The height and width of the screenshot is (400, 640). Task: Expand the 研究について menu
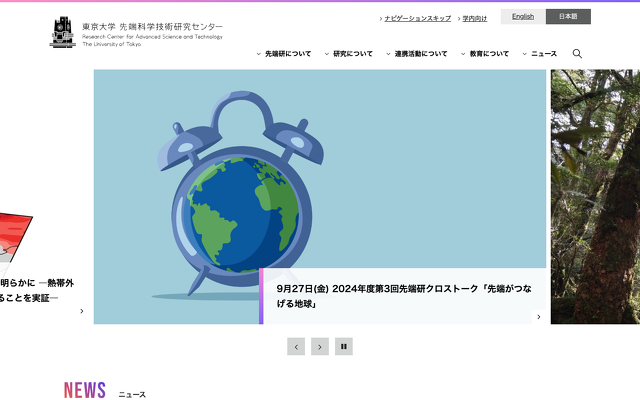coord(349,54)
